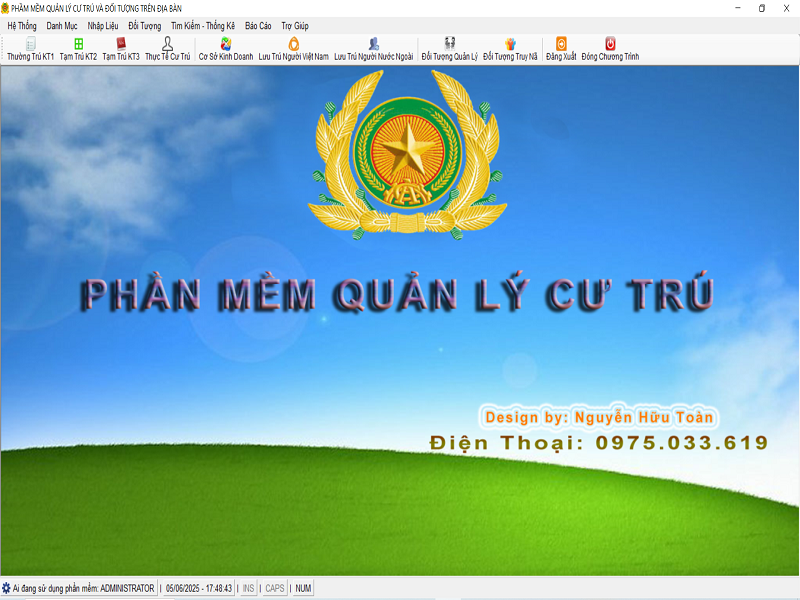The width and height of the screenshot is (800, 600).
Task: Open the Nhập Liệu menu
Action: (103, 26)
